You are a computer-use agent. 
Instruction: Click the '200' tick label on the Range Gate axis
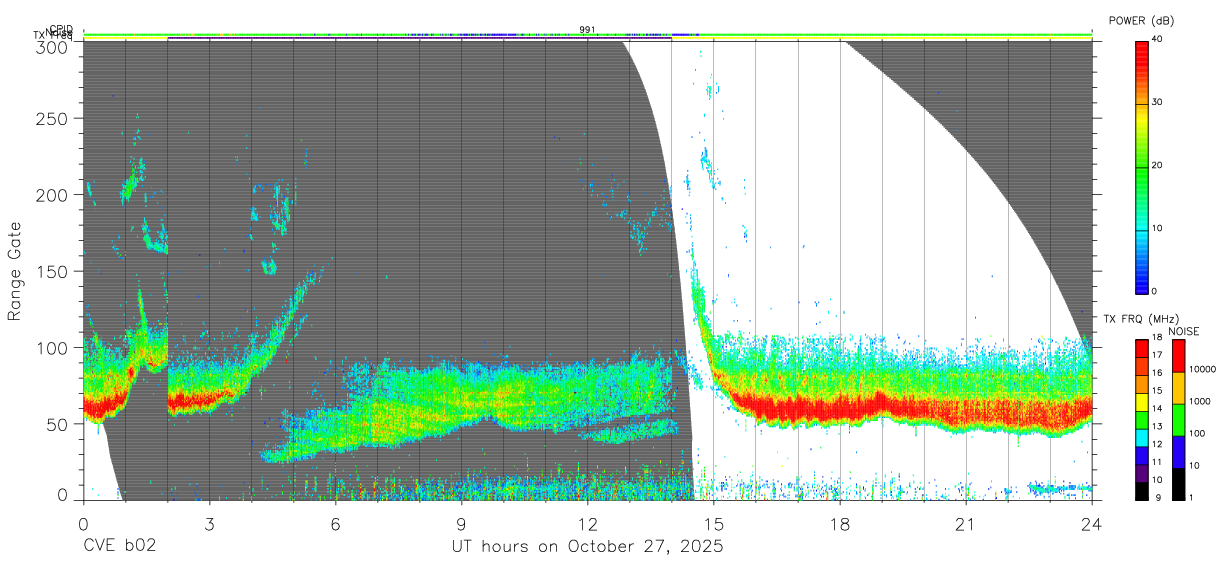tap(54, 195)
